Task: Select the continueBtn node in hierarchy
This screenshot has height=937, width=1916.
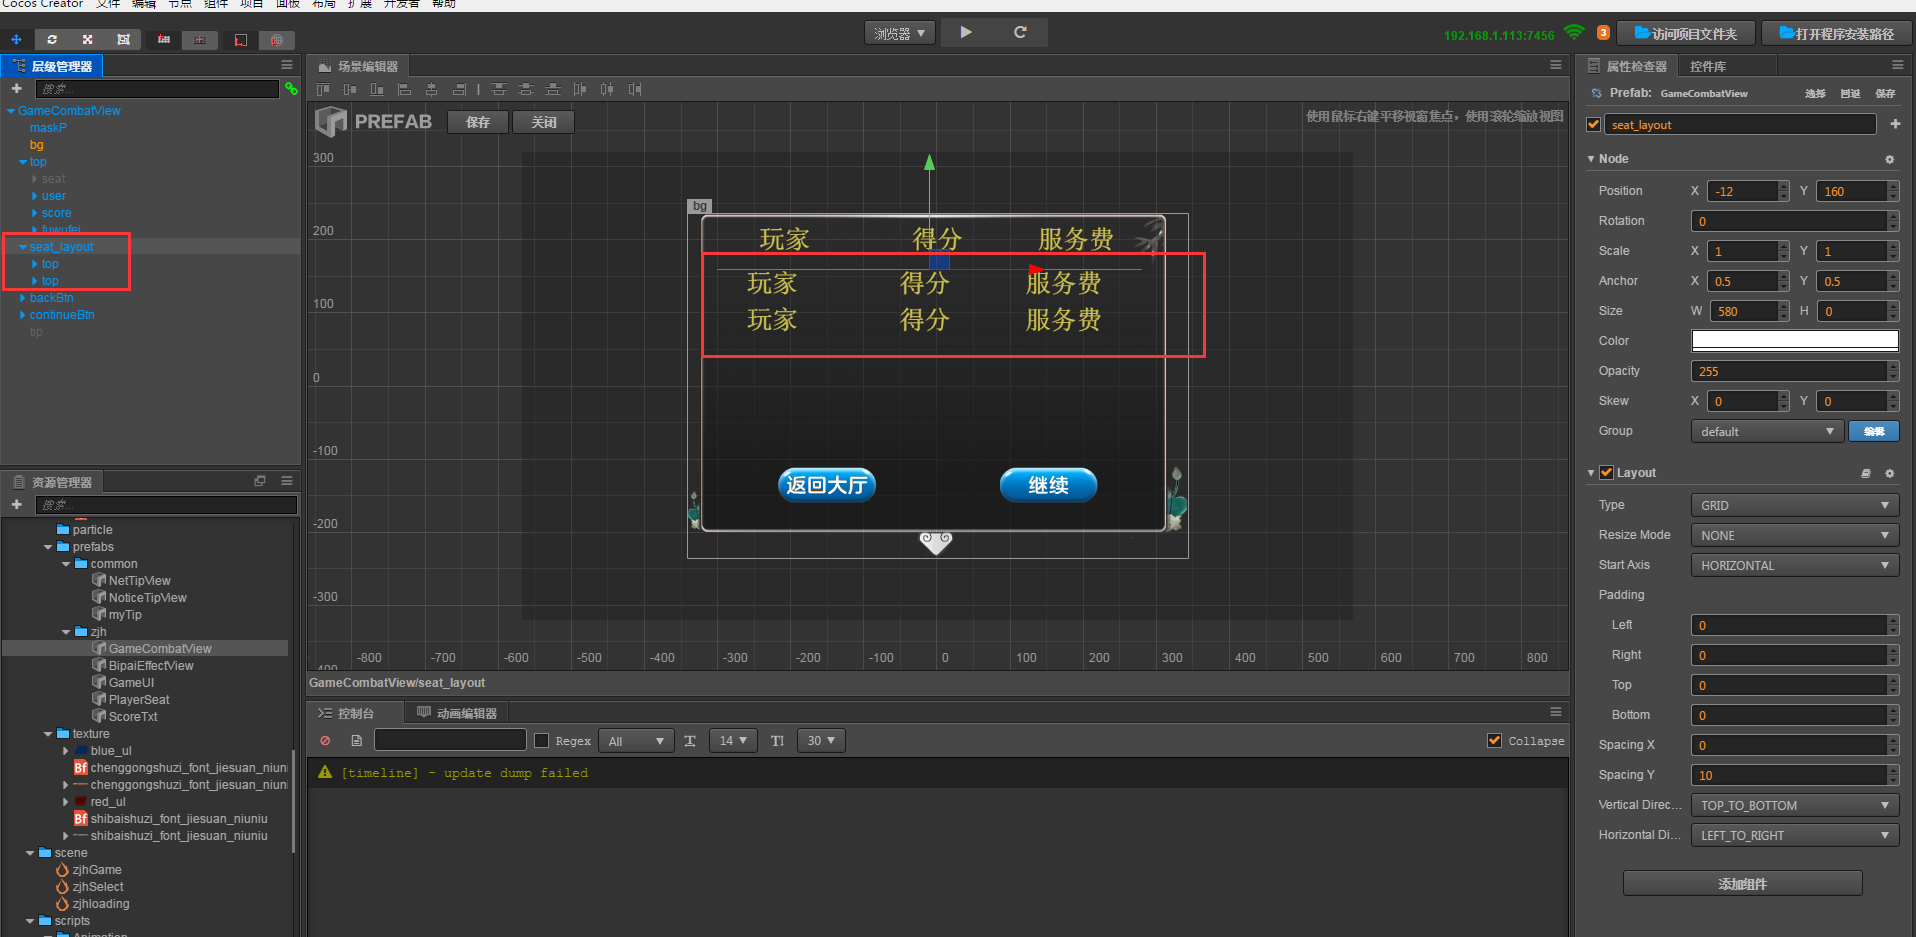Action: click(x=62, y=315)
